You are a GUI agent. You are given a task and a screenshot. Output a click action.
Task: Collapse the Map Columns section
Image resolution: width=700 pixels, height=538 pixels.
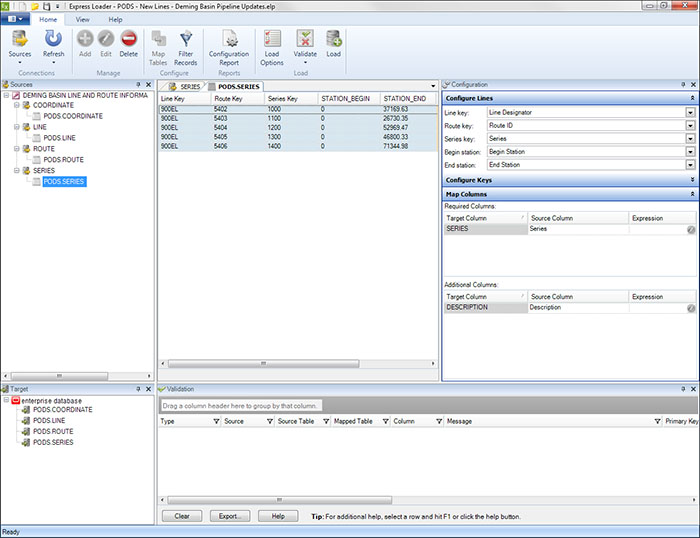pyautogui.click(x=692, y=194)
